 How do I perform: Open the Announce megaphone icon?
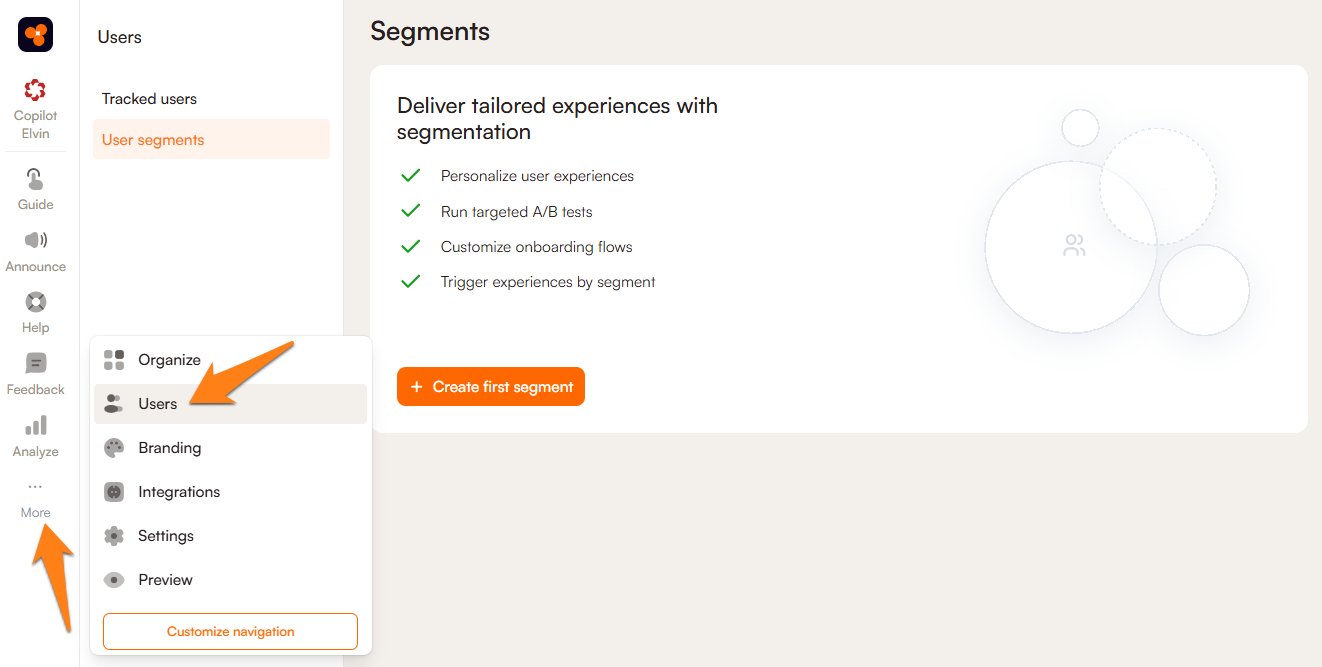[35, 240]
